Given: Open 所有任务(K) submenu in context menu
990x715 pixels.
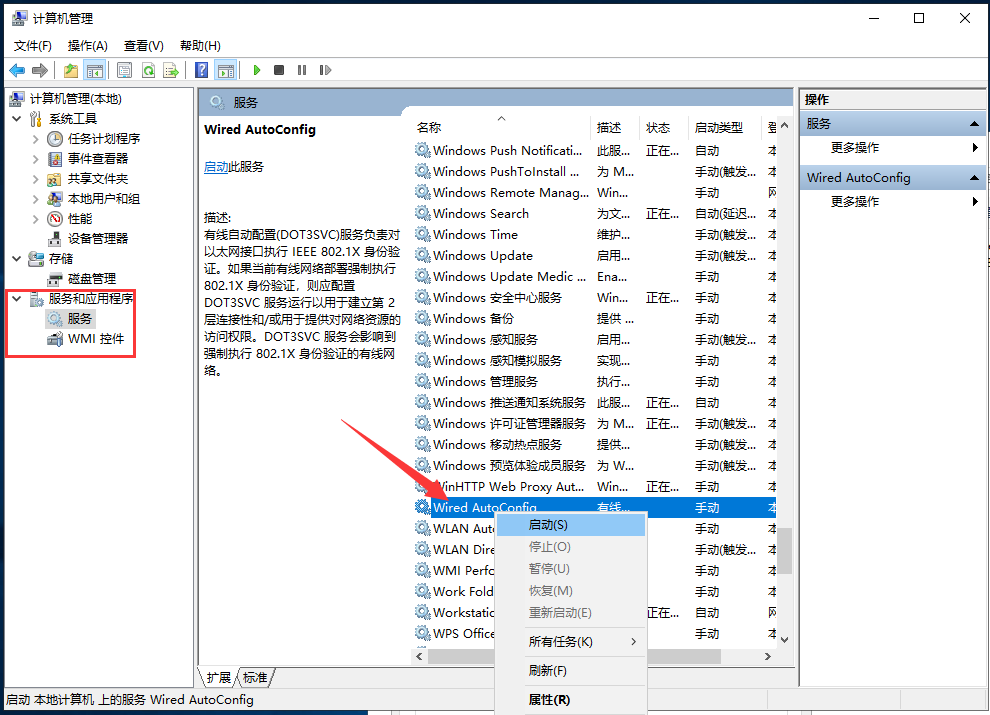Looking at the screenshot, I should pyautogui.click(x=571, y=642).
